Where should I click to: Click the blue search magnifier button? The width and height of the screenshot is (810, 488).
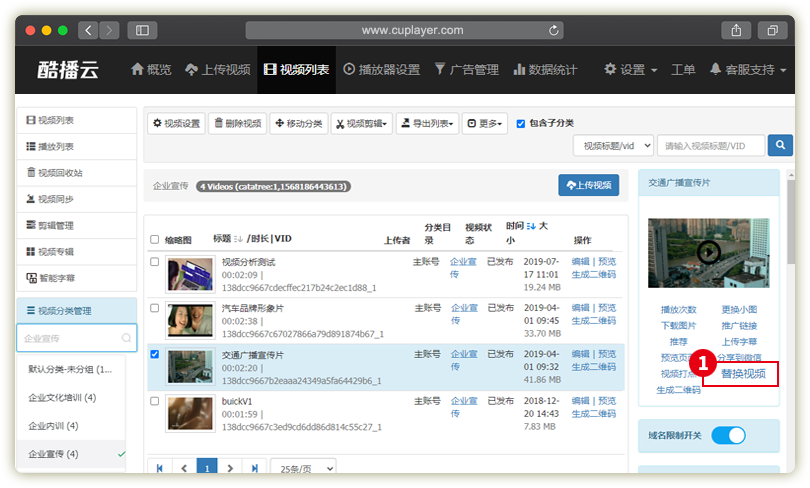point(780,146)
